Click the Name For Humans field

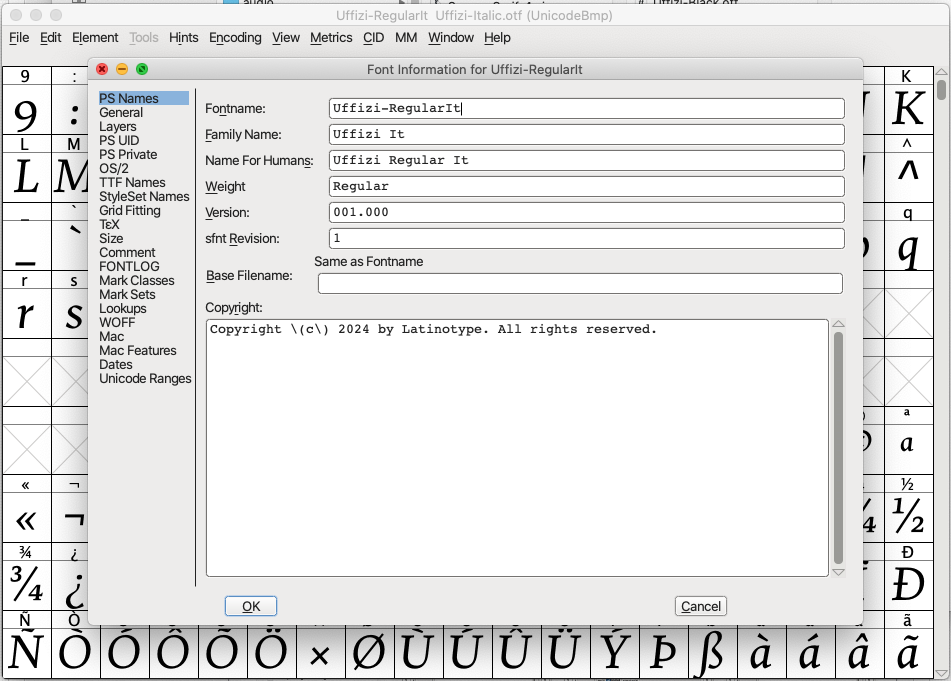click(x=586, y=161)
